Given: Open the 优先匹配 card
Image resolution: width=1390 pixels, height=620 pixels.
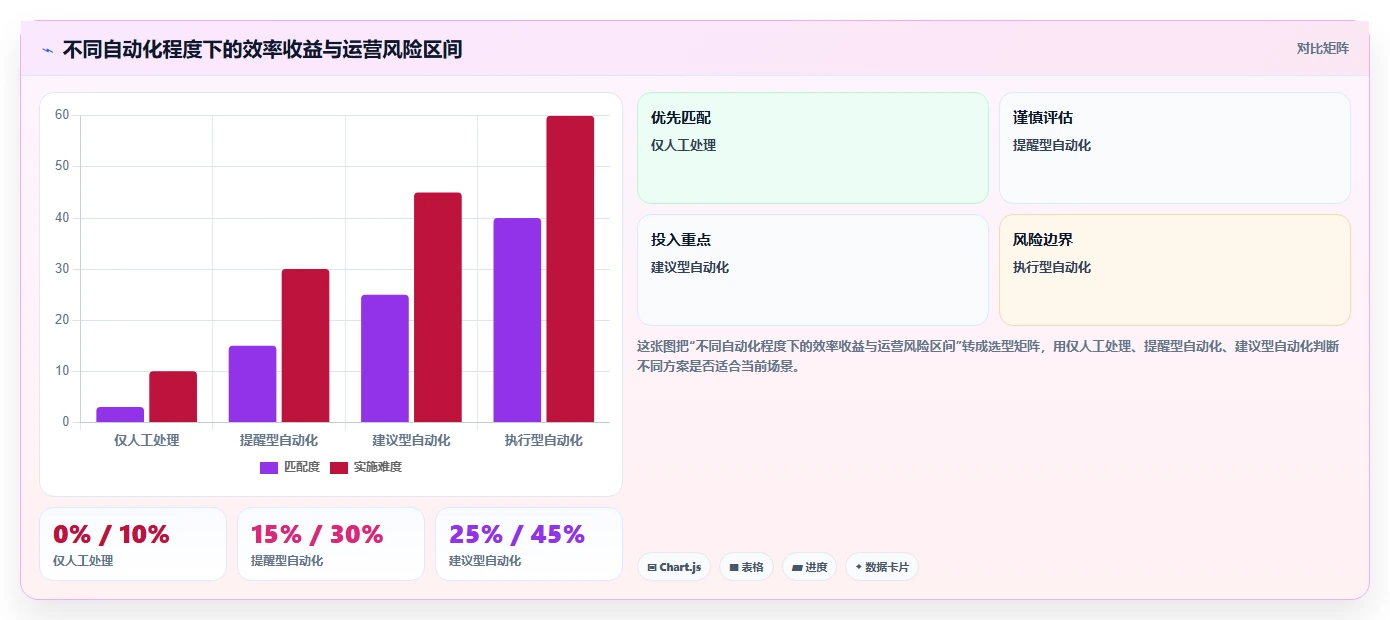Looking at the screenshot, I should click(813, 148).
